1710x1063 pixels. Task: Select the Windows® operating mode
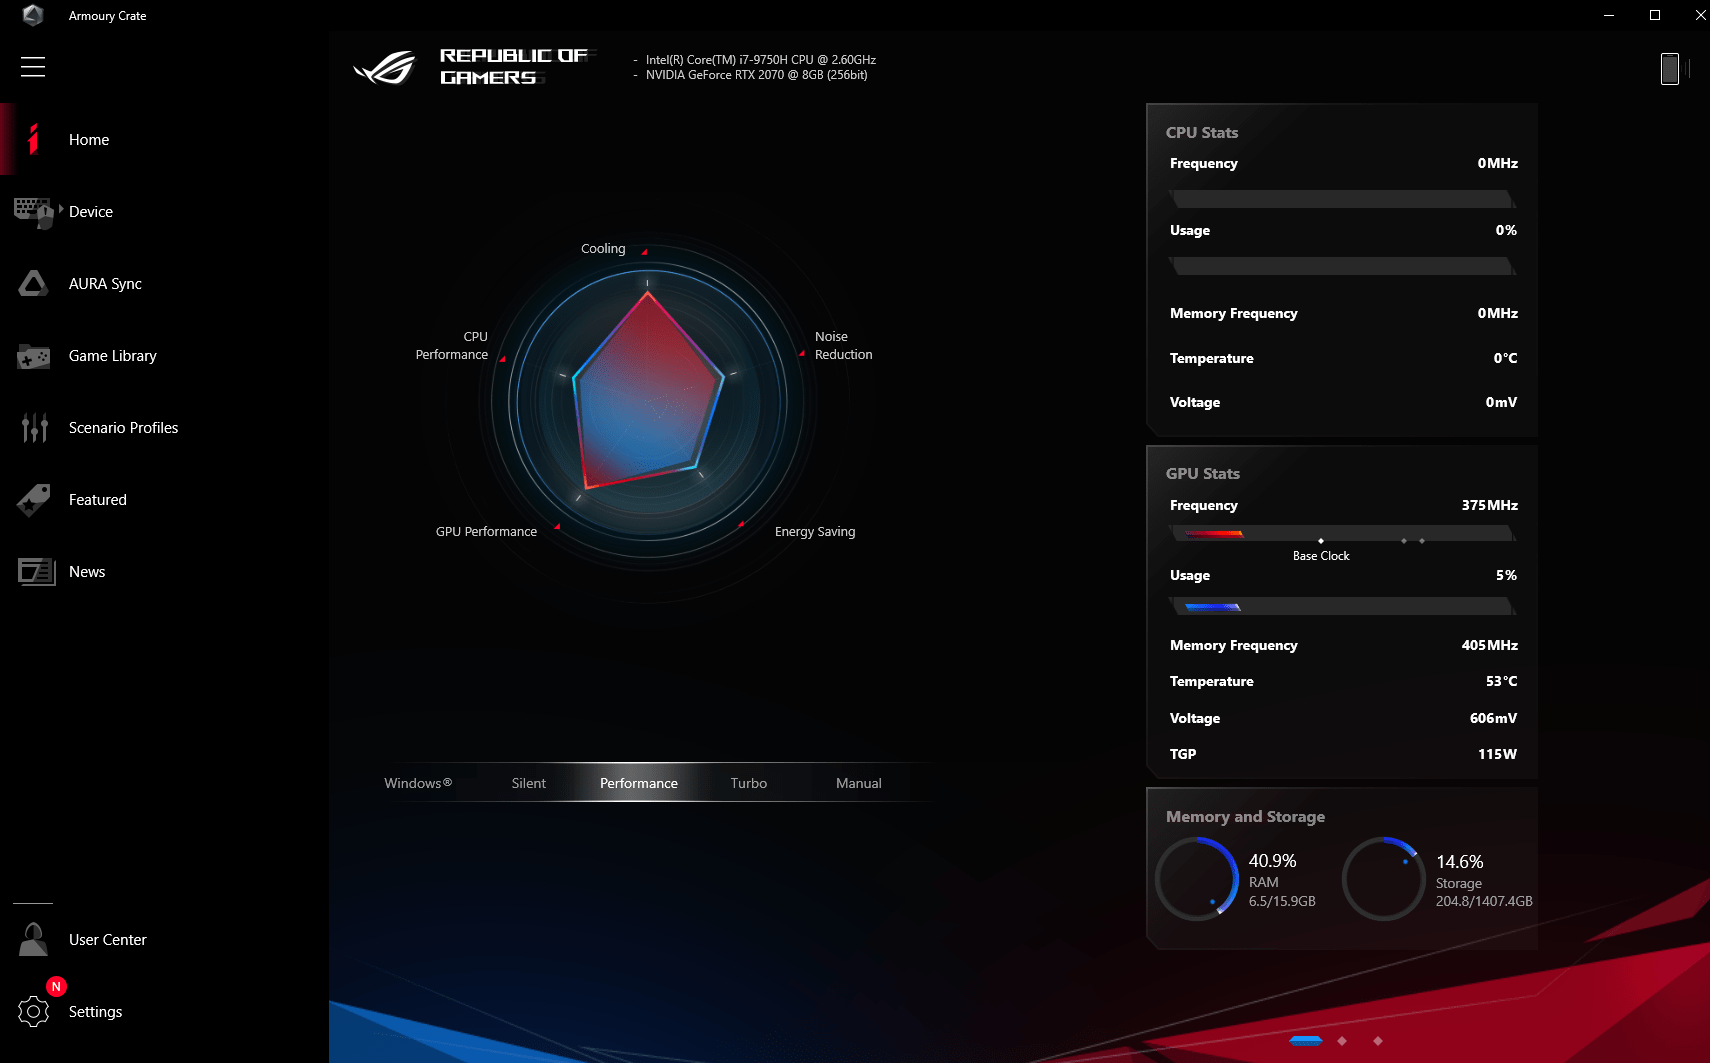pos(418,783)
